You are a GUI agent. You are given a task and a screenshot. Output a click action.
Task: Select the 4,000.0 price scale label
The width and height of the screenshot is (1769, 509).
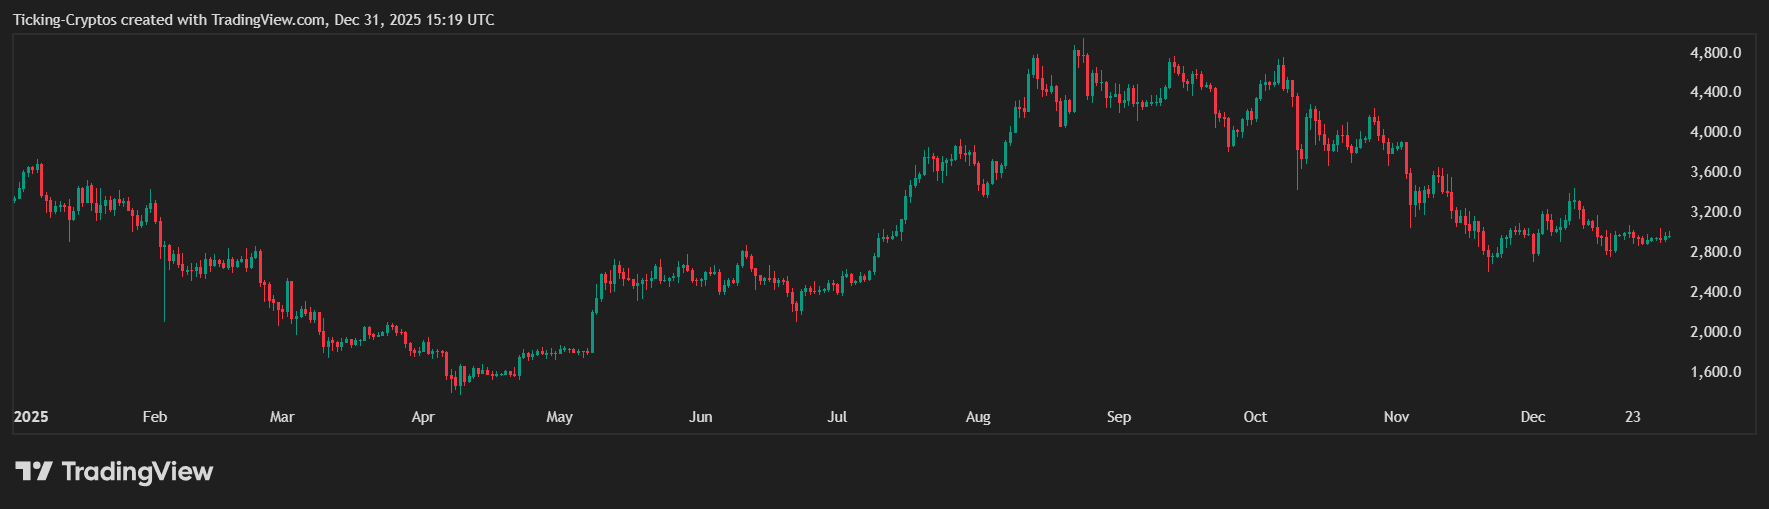click(x=1715, y=132)
